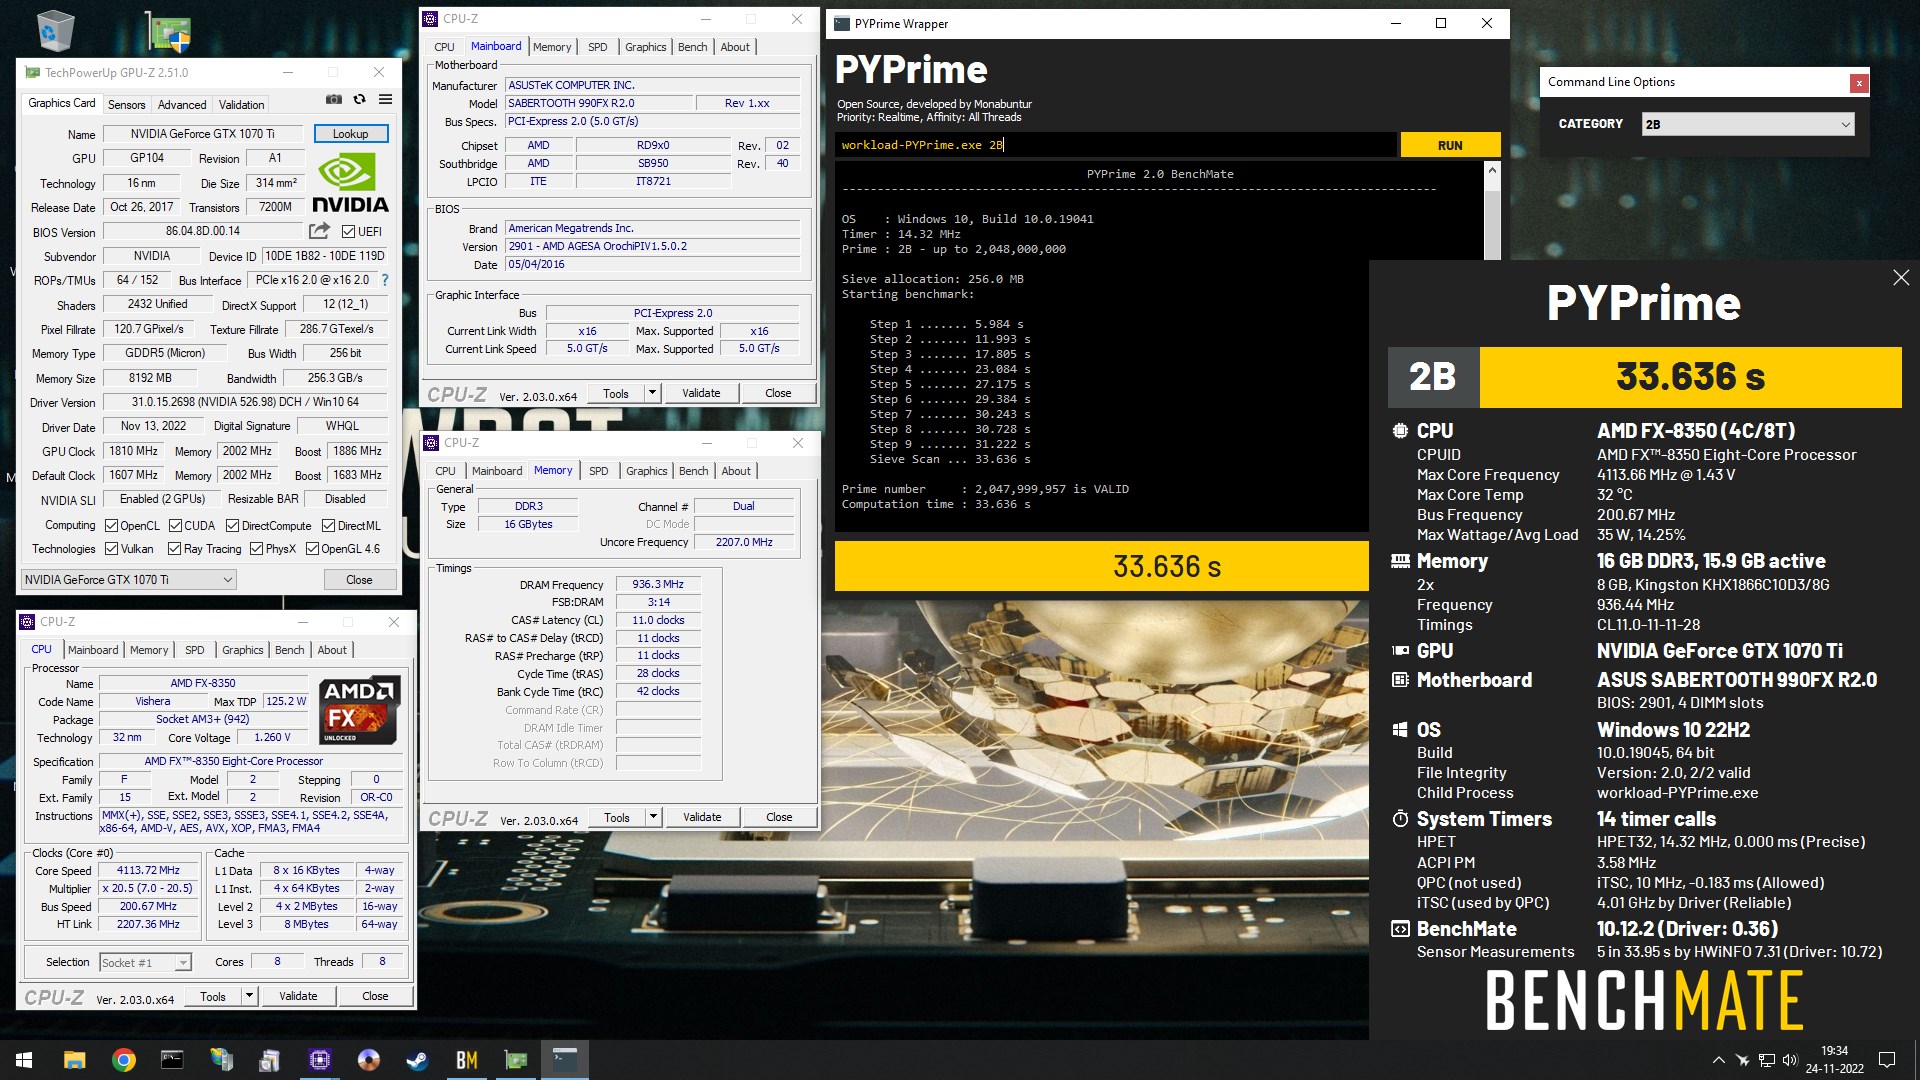Click the NVIDIA logo in GPU-Z
This screenshot has width=1920, height=1080.
tap(350, 182)
